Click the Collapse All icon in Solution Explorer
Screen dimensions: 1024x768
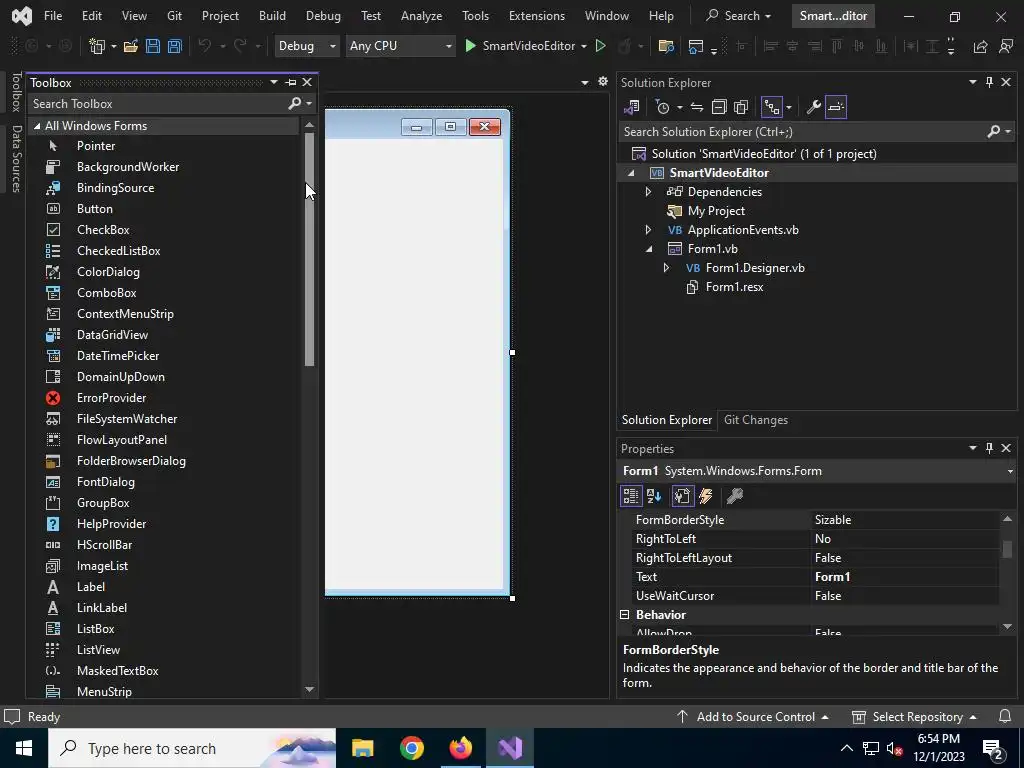[719, 107]
